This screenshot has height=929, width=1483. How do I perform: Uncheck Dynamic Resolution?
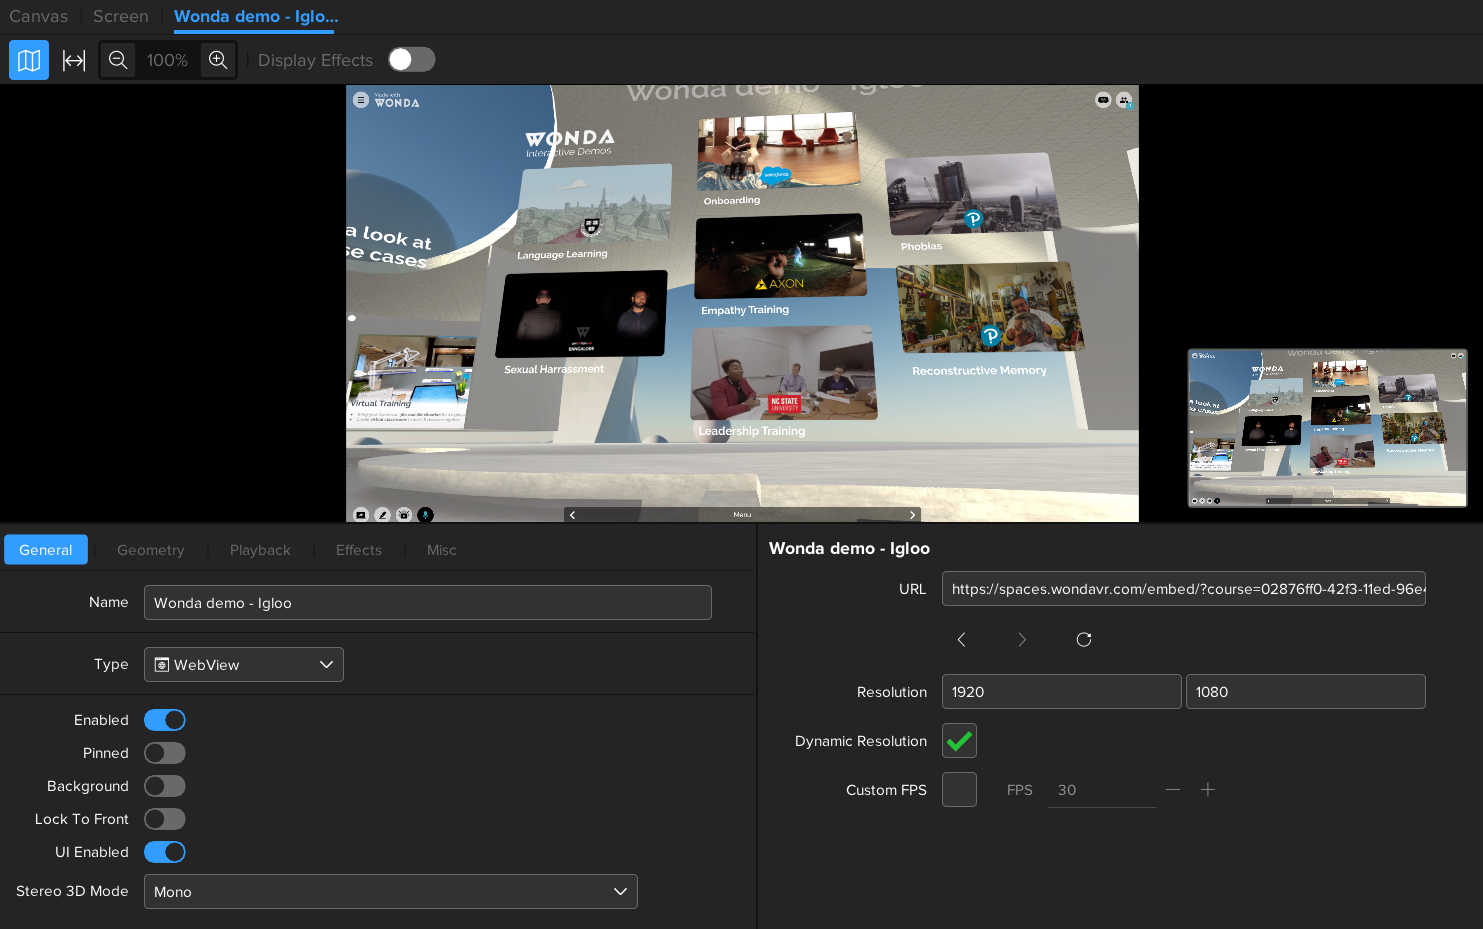959,741
